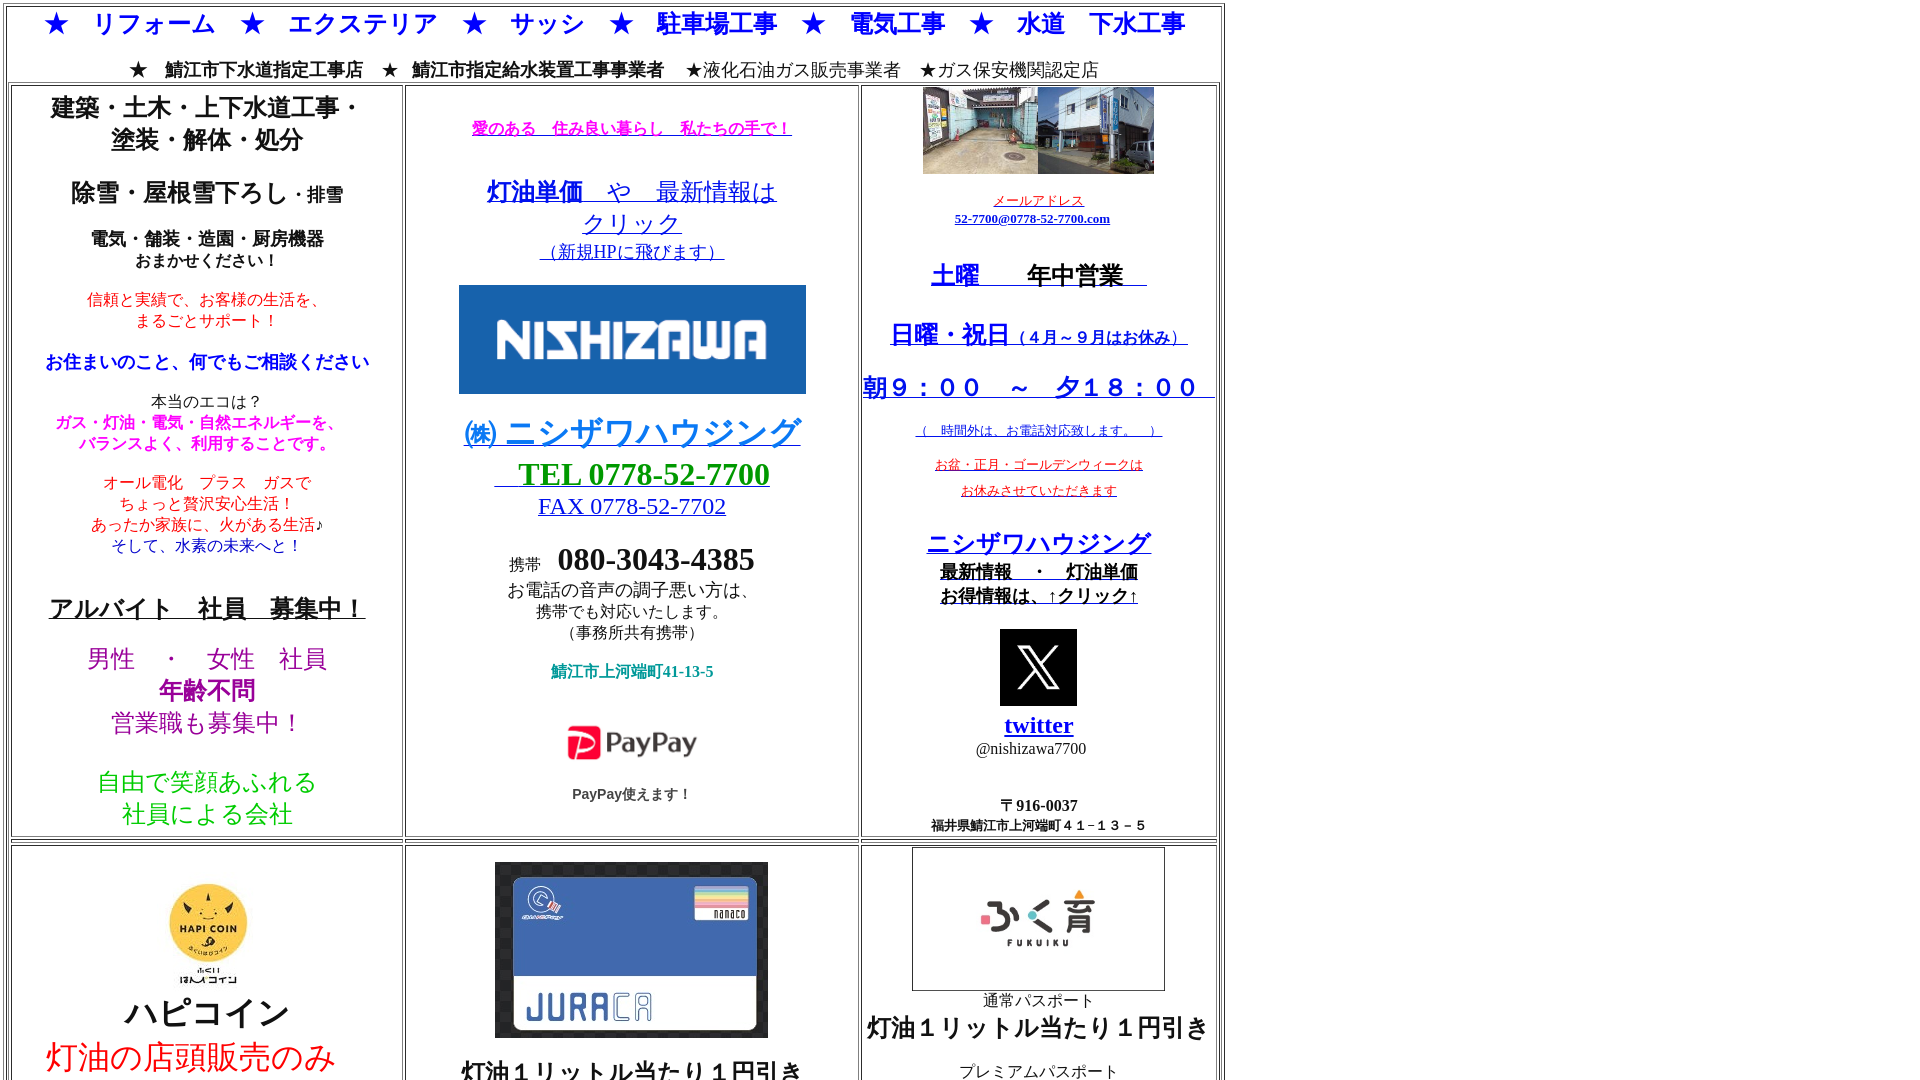Viewport: 1920px width, 1080px height.
Task: Click the ㈱ニシザワハウジング company name link
Action: pos(632,432)
